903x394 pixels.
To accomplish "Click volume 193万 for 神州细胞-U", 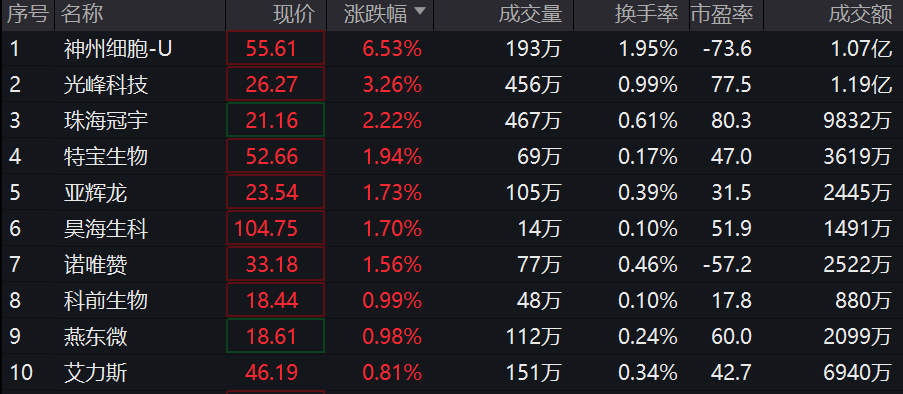I will point(533,49).
